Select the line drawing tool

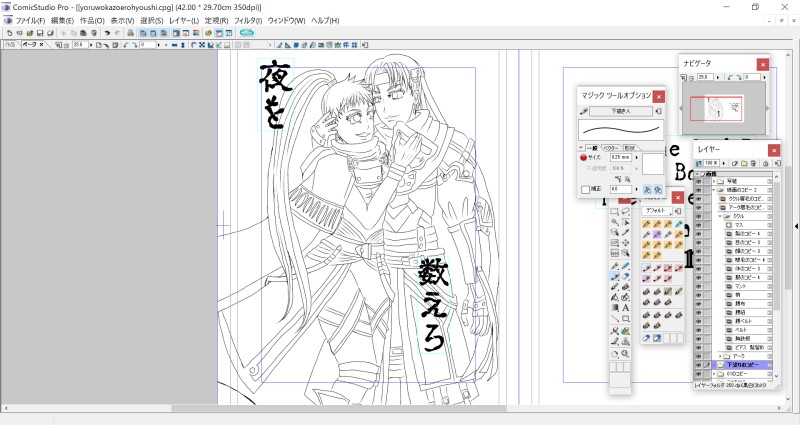[615, 319]
